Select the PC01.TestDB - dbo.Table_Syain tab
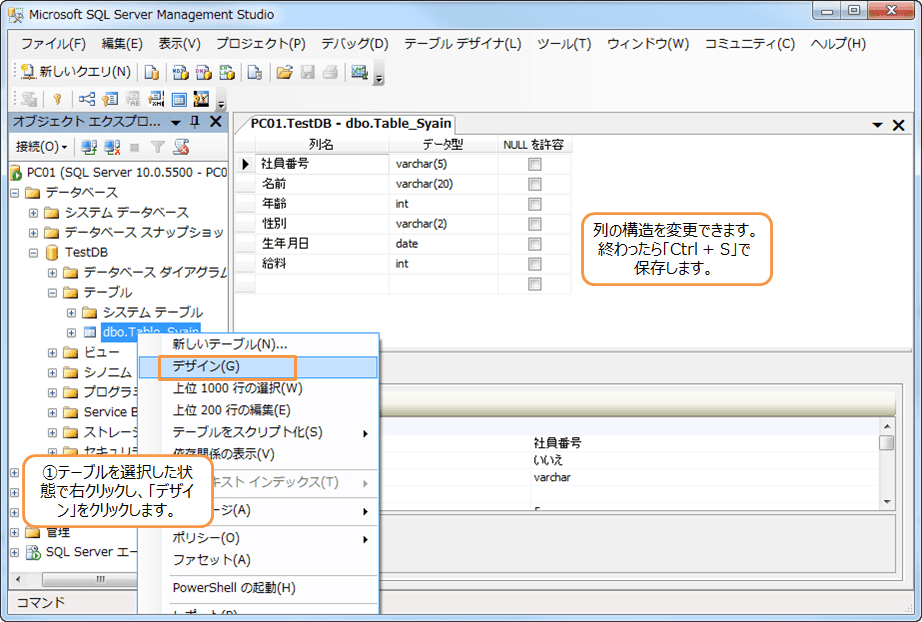 click(x=350, y=123)
